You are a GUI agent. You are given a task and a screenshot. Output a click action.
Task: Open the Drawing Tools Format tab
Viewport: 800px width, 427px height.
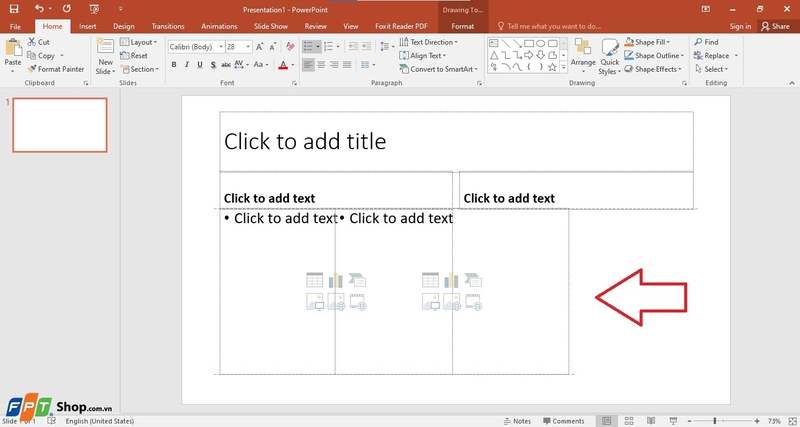(x=463, y=26)
